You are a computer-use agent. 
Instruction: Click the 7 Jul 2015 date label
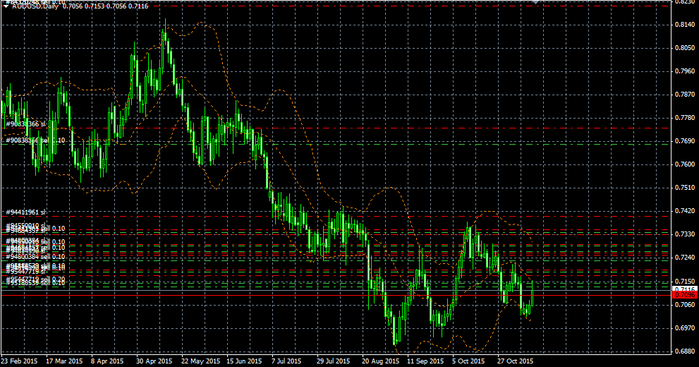pyautogui.click(x=286, y=361)
